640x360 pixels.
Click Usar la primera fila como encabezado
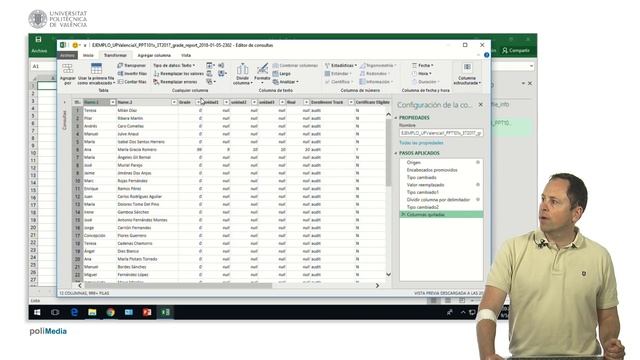coord(96,73)
